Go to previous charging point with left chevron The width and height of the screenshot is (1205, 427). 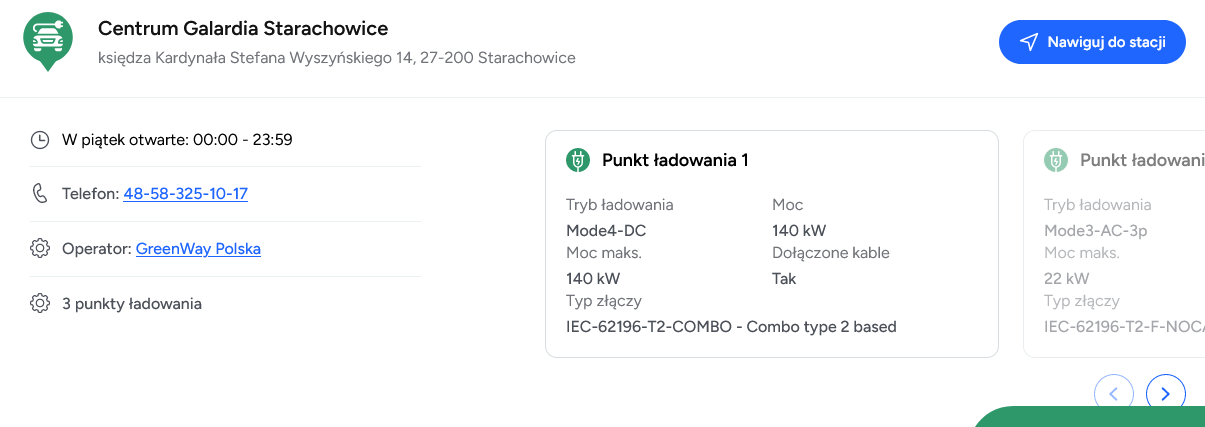pyautogui.click(x=1114, y=394)
